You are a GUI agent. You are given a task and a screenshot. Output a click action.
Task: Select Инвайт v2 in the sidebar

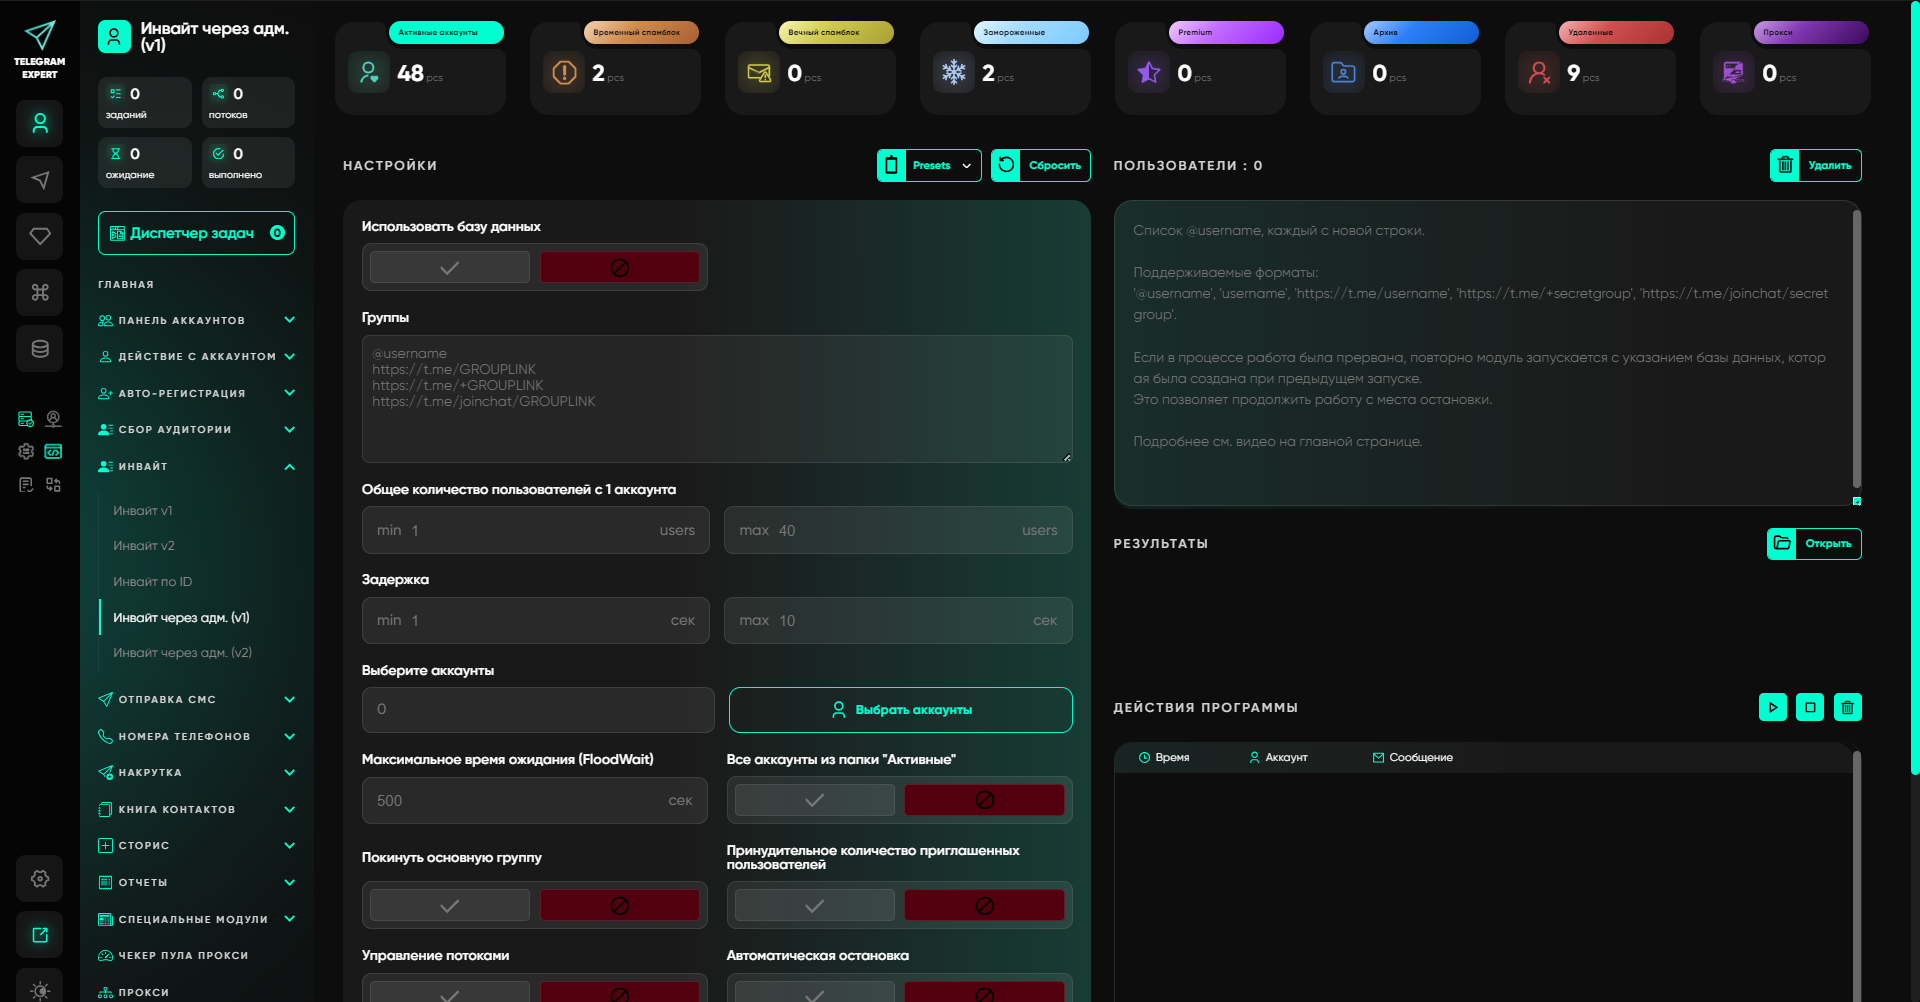[144, 546]
